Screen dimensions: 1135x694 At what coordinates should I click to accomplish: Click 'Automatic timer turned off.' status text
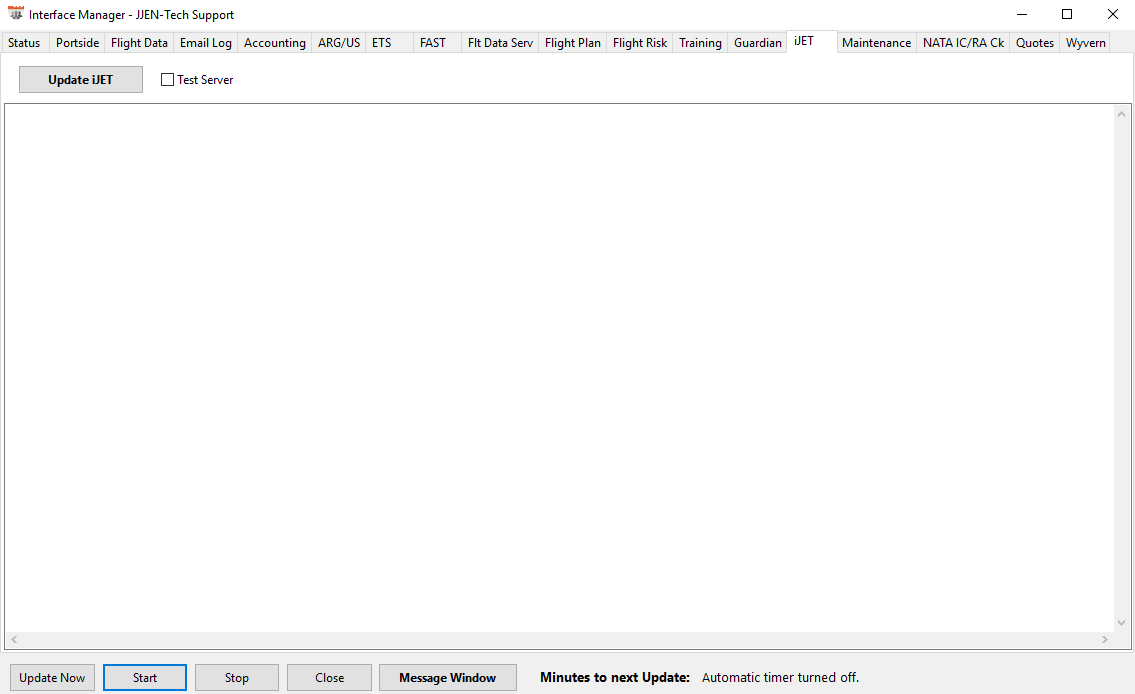point(780,677)
